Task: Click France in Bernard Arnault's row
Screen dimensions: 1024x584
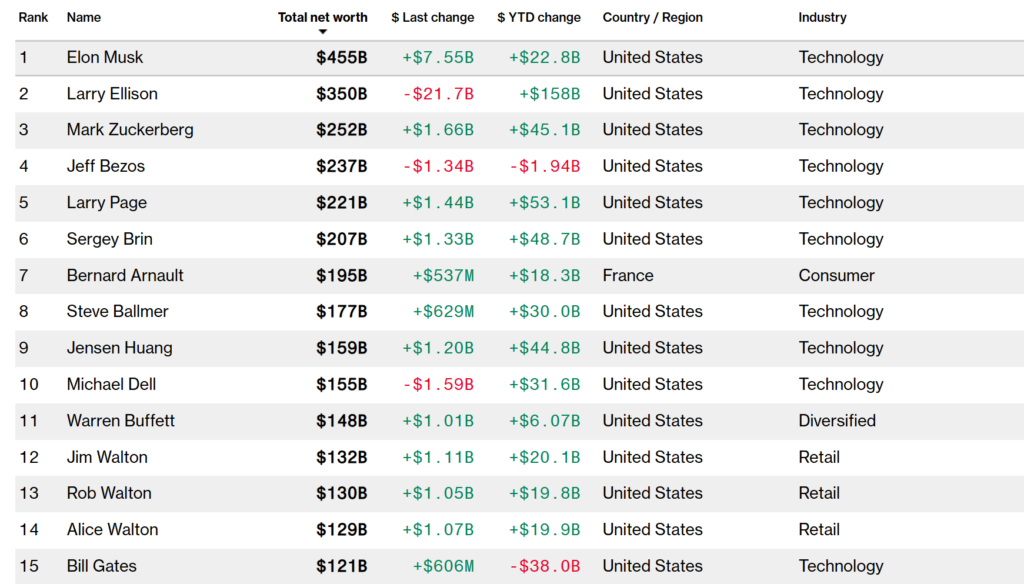Action: pos(628,275)
